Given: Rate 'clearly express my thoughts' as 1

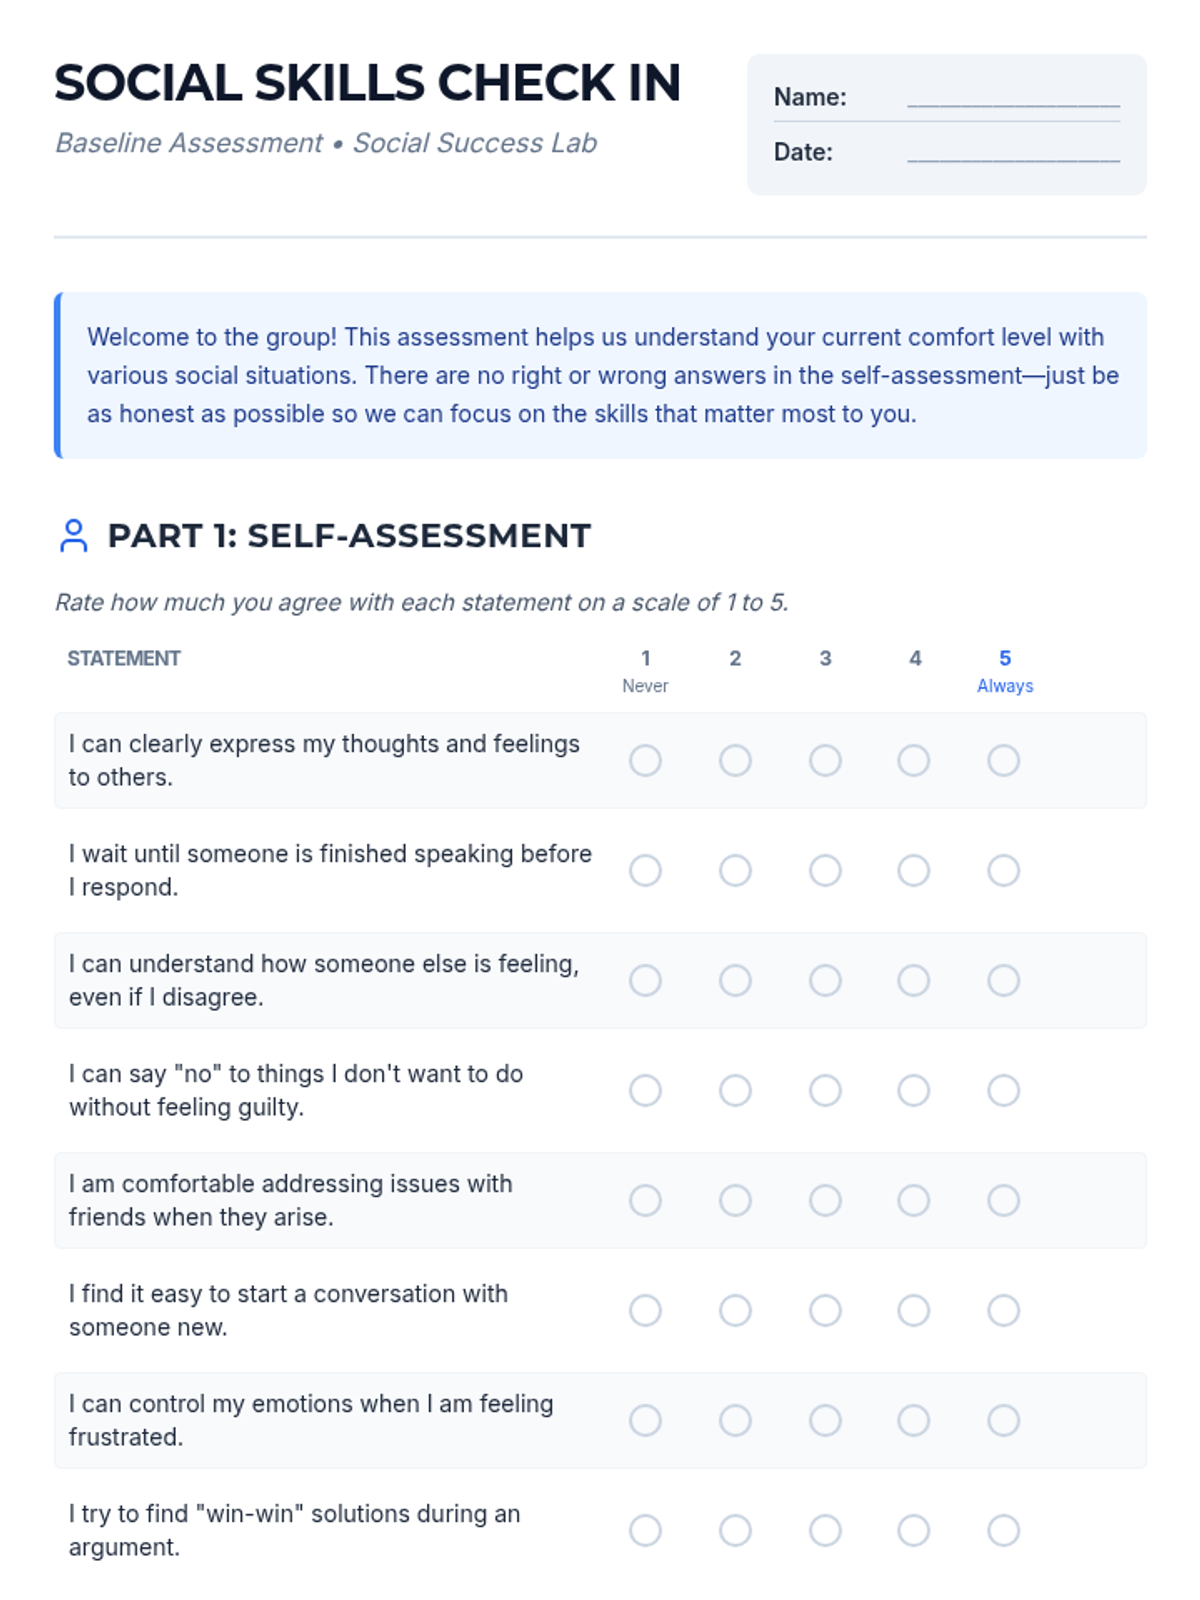Looking at the screenshot, I should tap(645, 761).
